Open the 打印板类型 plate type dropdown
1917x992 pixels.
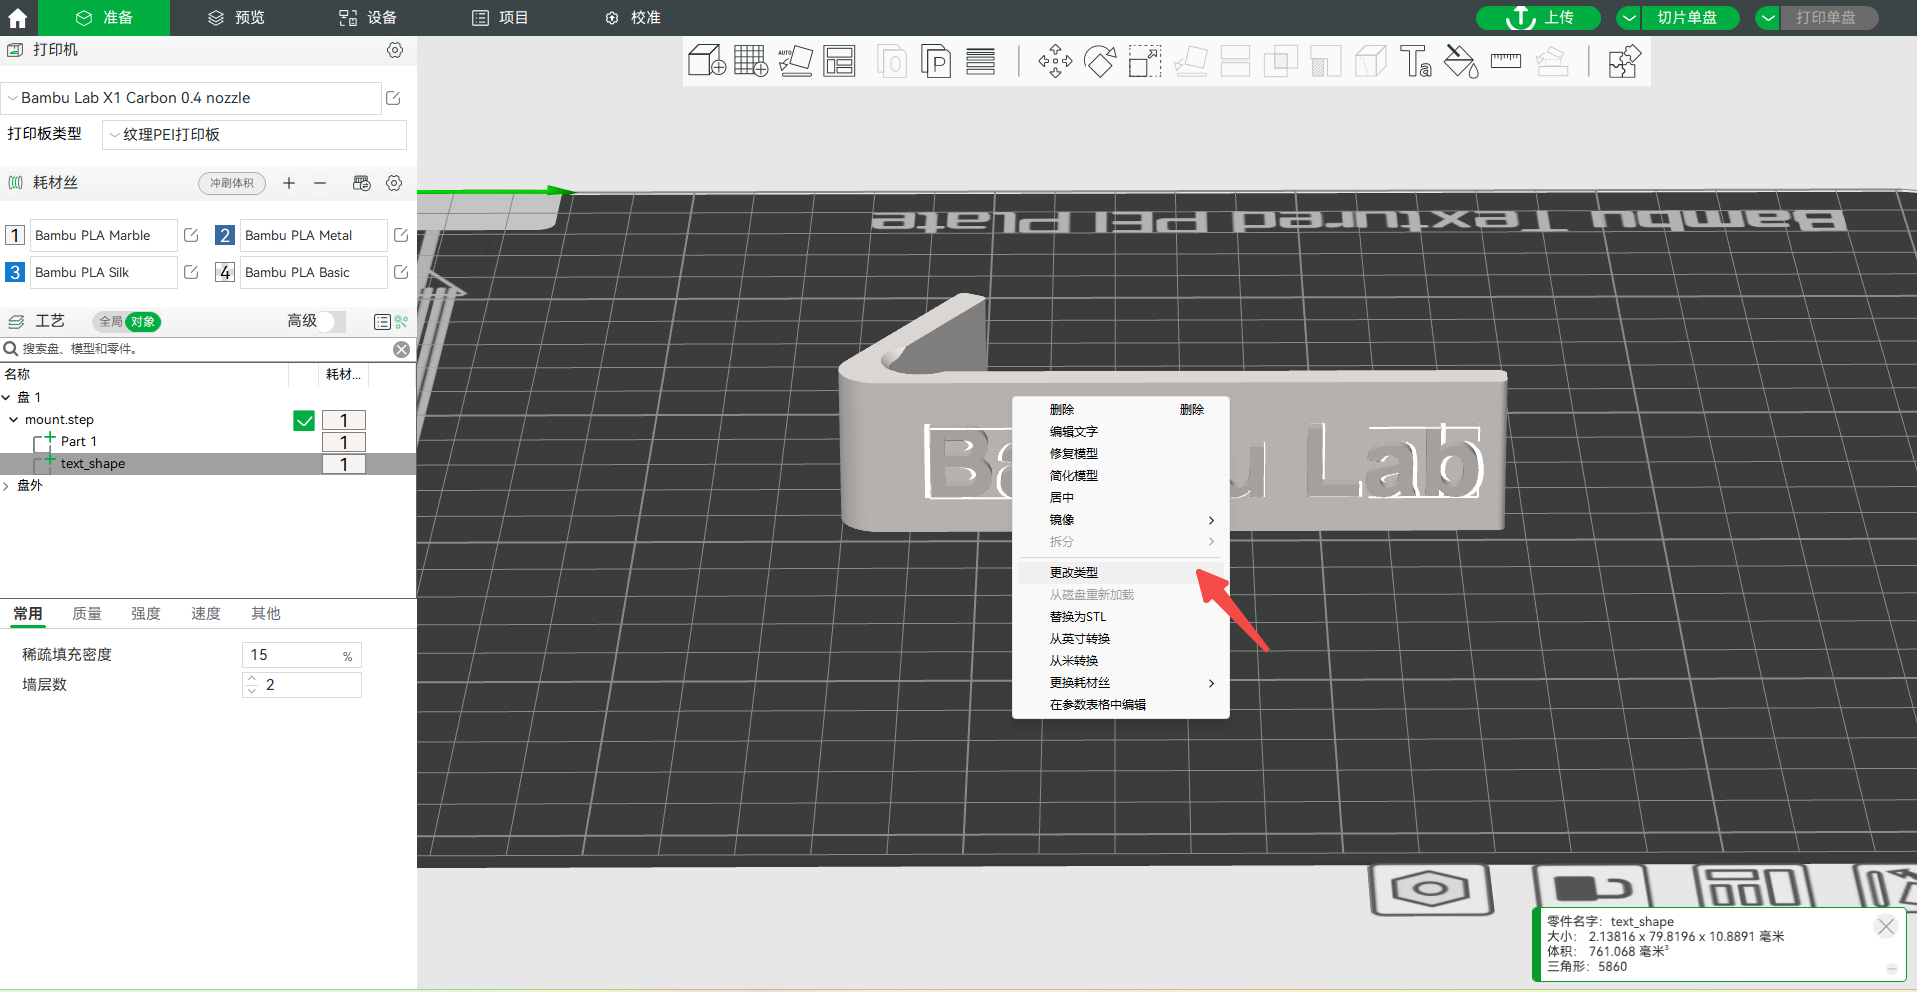(254, 135)
